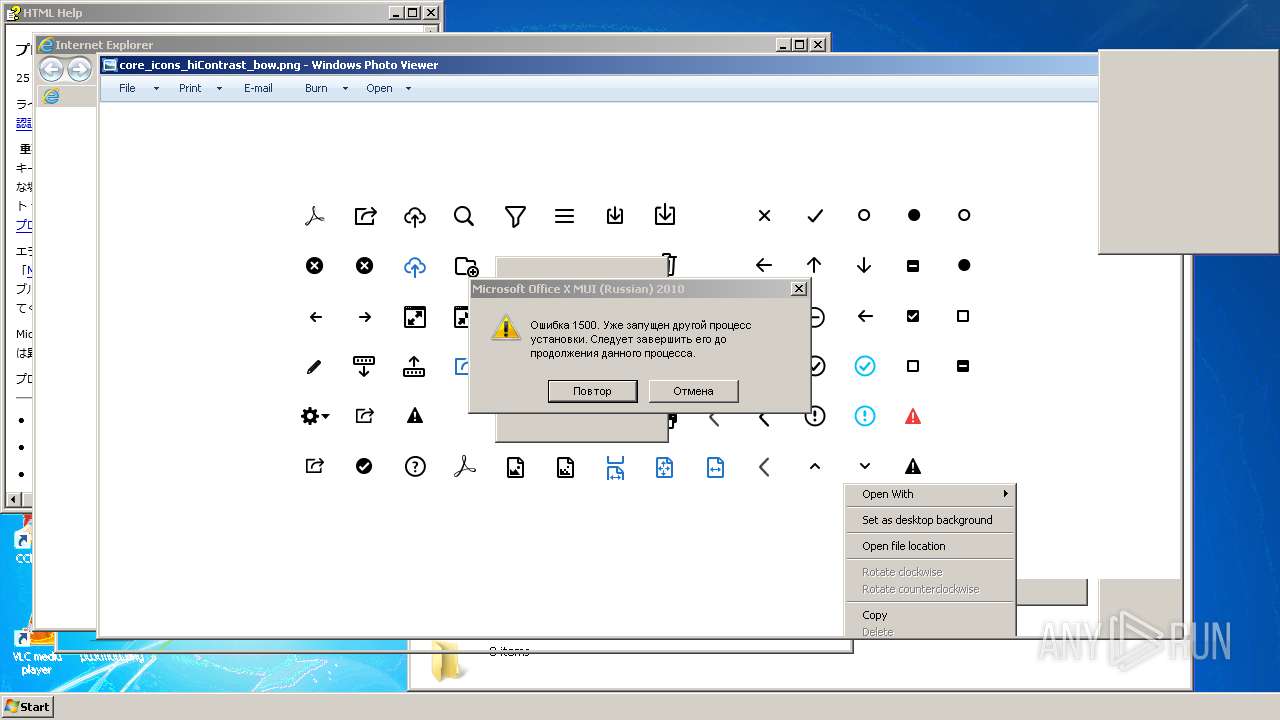Click the black cloud upload icon
Image resolution: width=1280 pixels, height=720 pixels.
tap(415, 216)
